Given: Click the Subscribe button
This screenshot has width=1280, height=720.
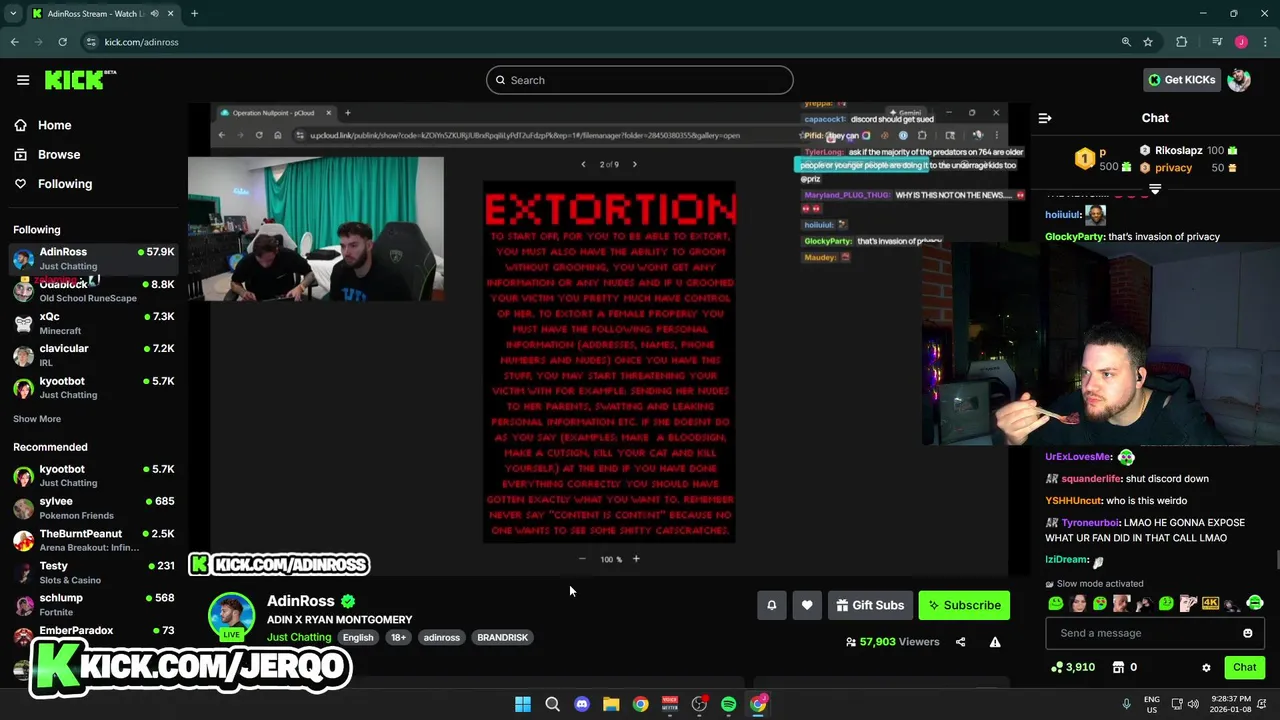Looking at the screenshot, I should tap(964, 605).
